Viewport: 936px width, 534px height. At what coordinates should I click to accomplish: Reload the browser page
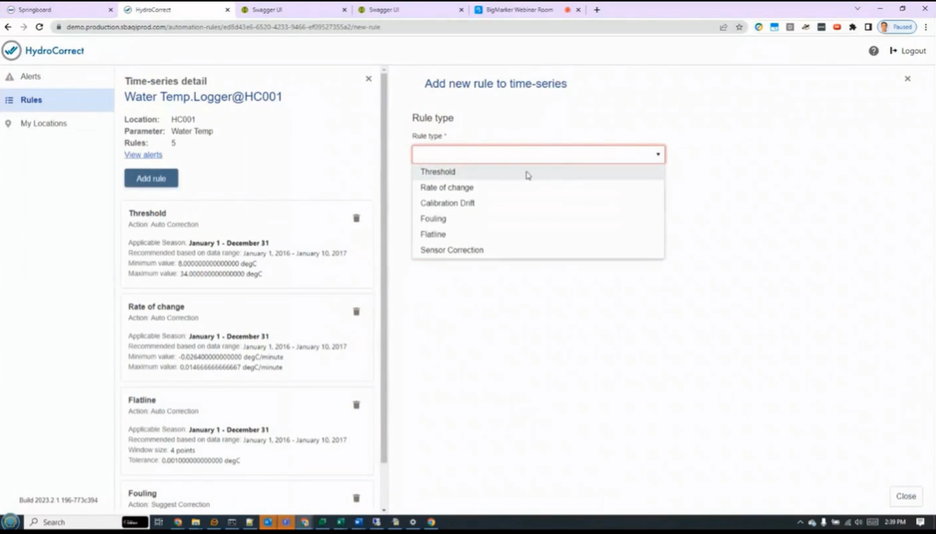point(39,27)
